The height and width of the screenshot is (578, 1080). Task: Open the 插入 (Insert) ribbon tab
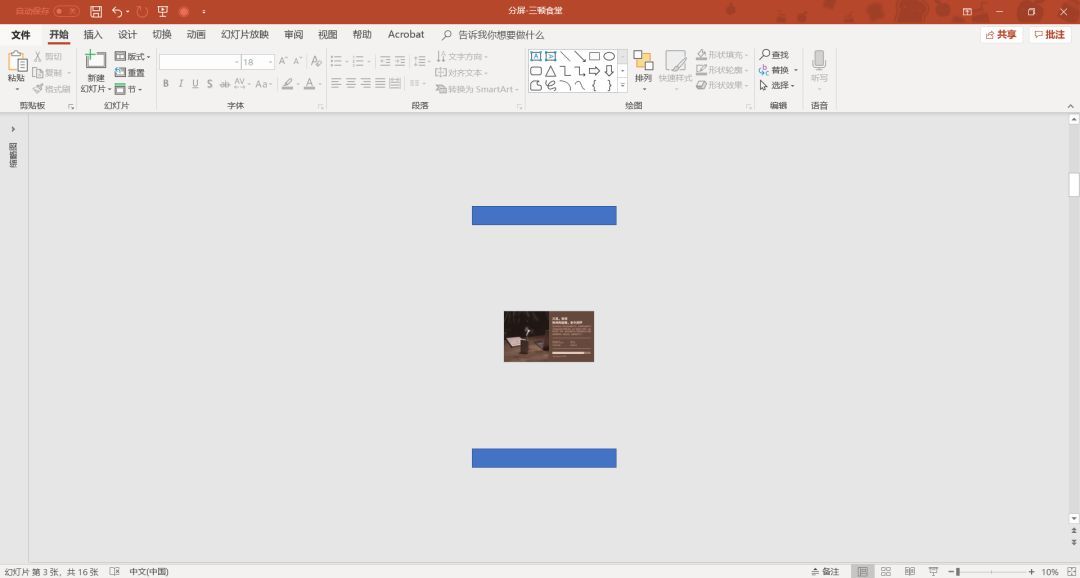pos(93,35)
